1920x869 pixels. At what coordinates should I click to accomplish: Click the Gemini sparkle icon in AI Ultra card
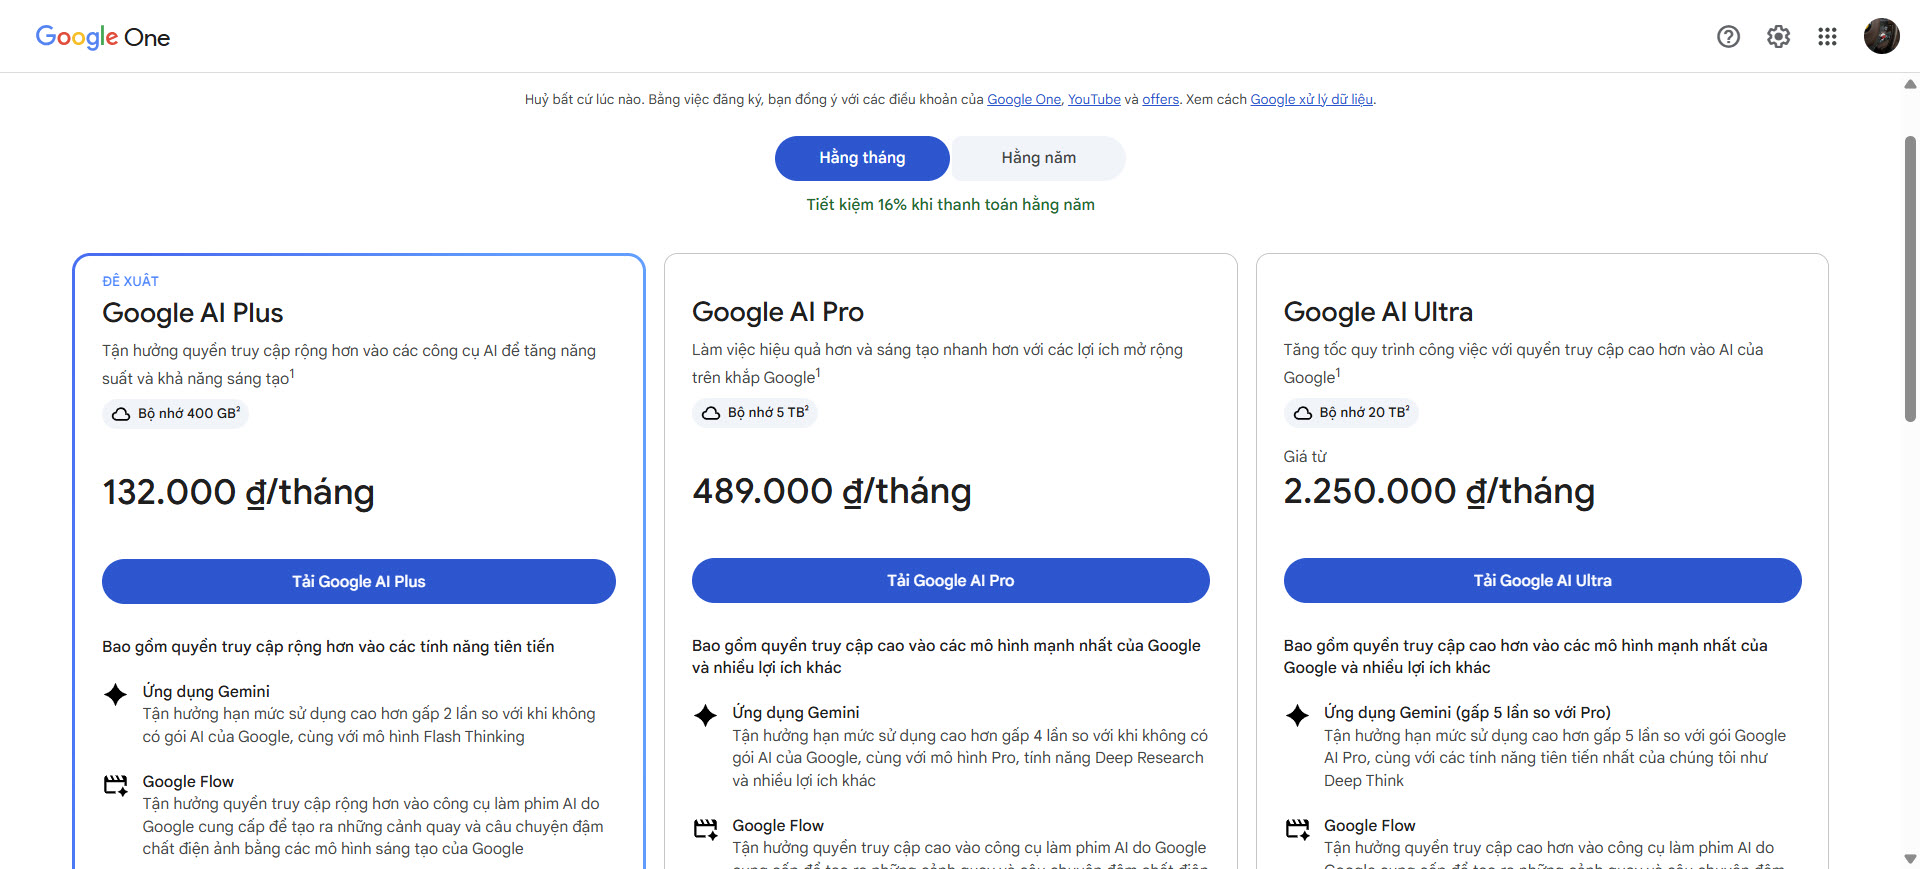coord(1298,715)
